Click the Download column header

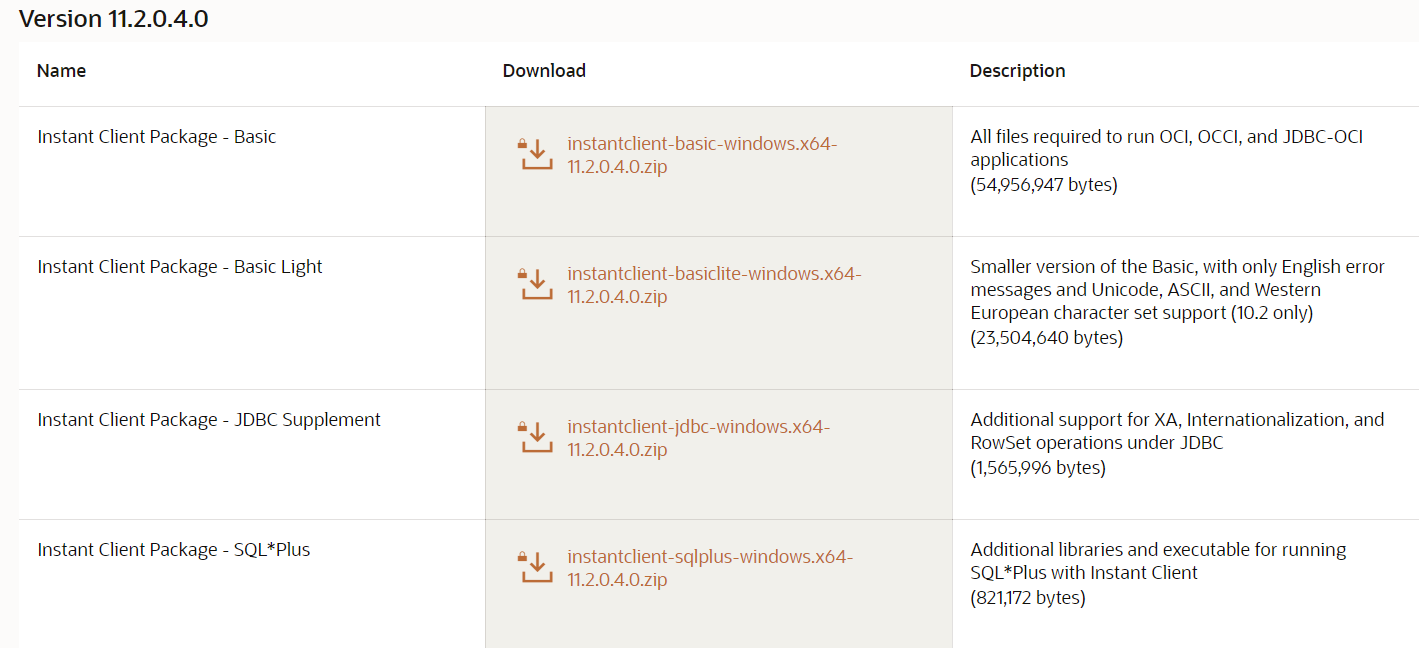click(544, 71)
